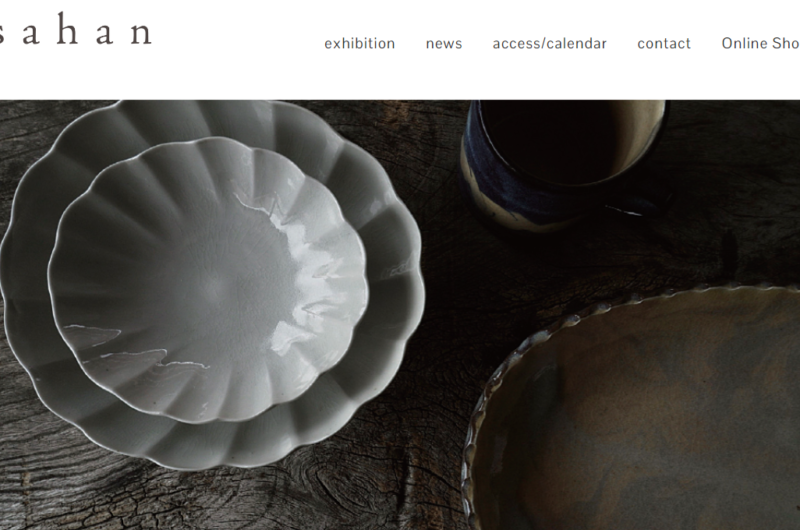This screenshot has width=800, height=530.
Task: Go to the news section
Action: click(444, 44)
